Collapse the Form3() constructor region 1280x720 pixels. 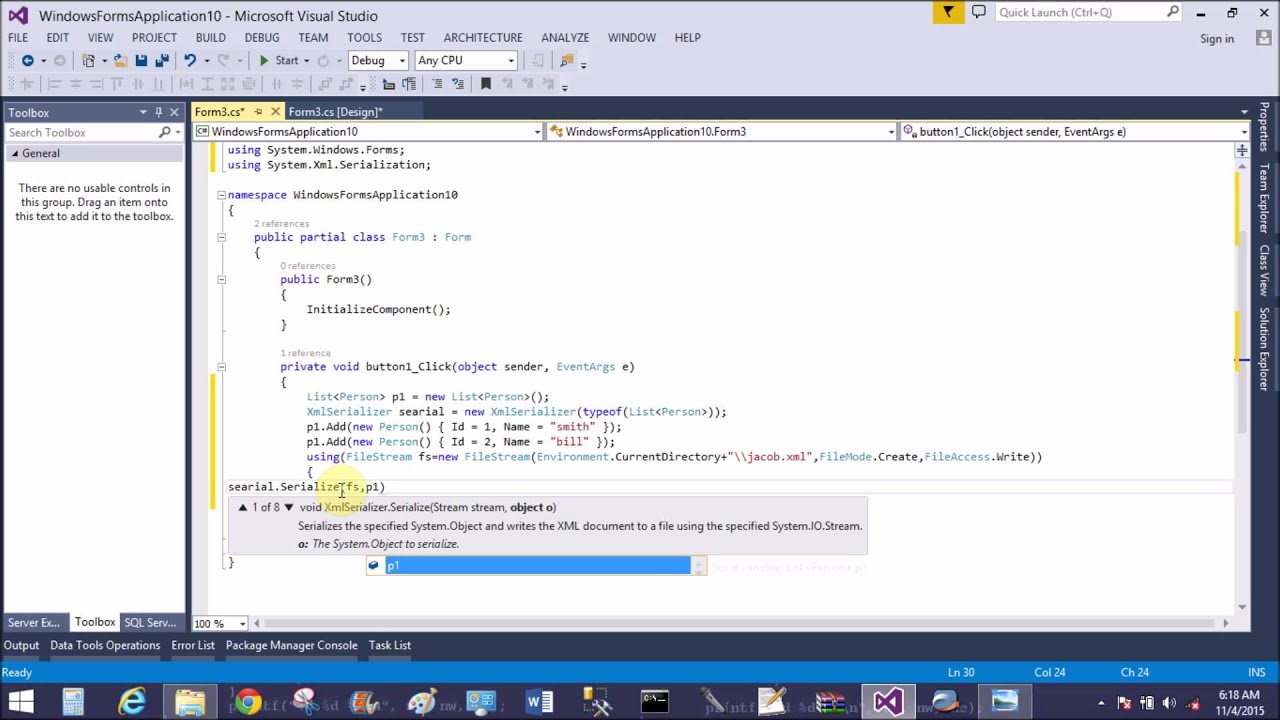[x=222, y=280]
